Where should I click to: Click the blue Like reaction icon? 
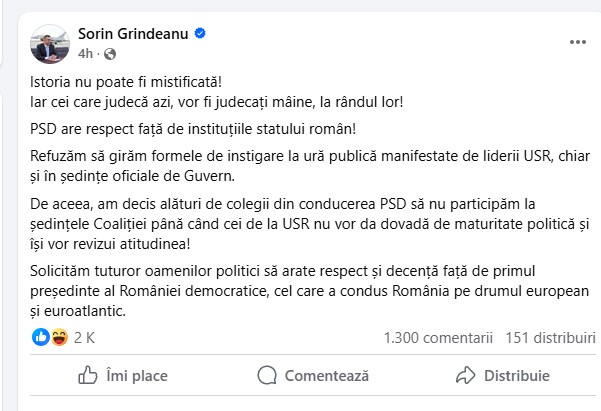coord(40,337)
